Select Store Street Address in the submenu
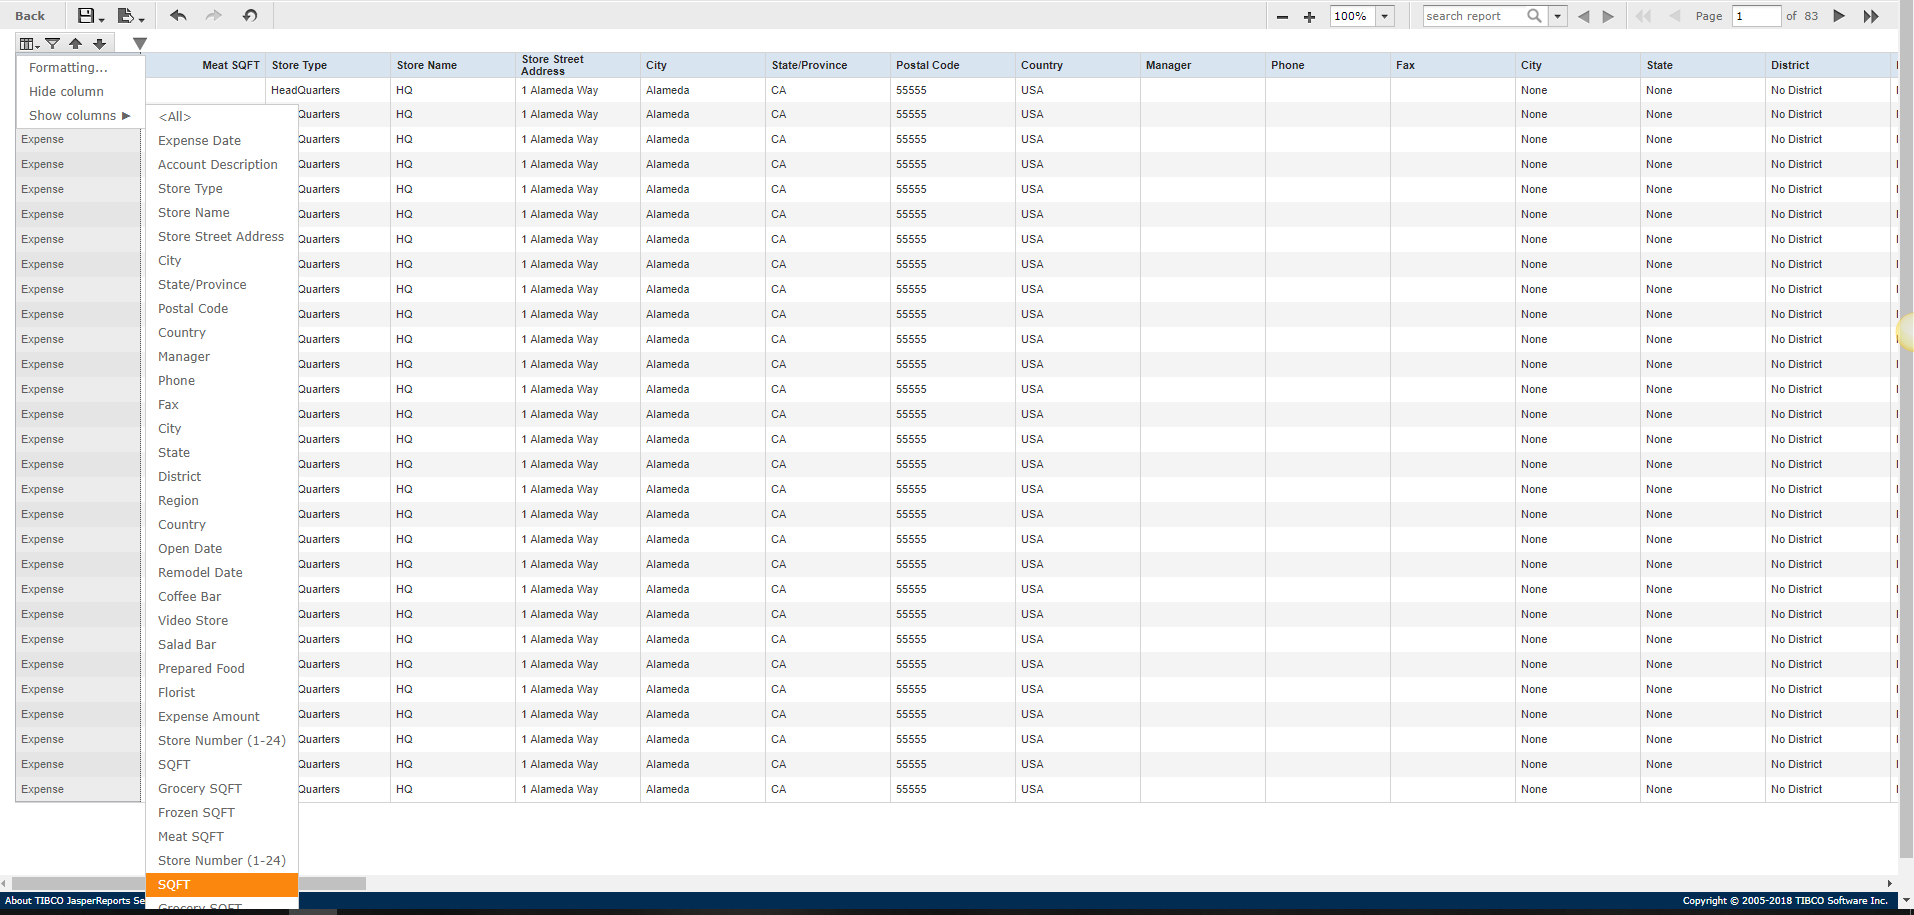This screenshot has width=1914, height=915. point(222,237)
